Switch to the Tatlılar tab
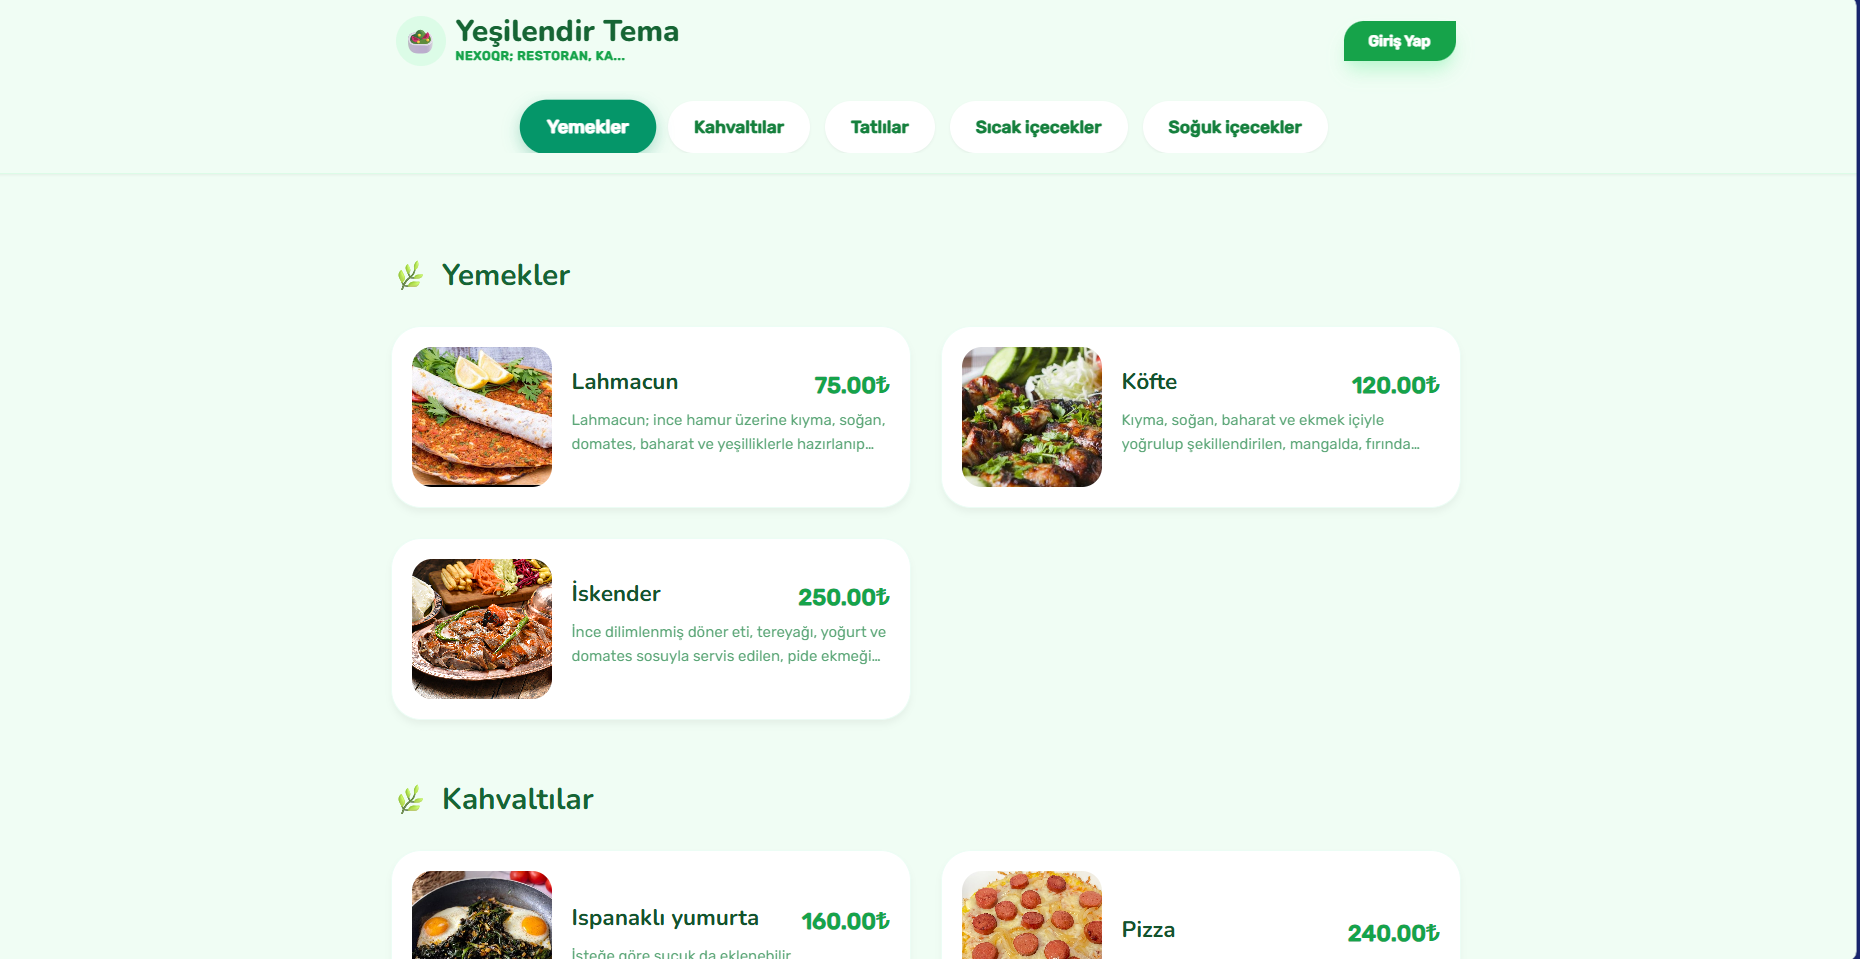 [880, 127]
